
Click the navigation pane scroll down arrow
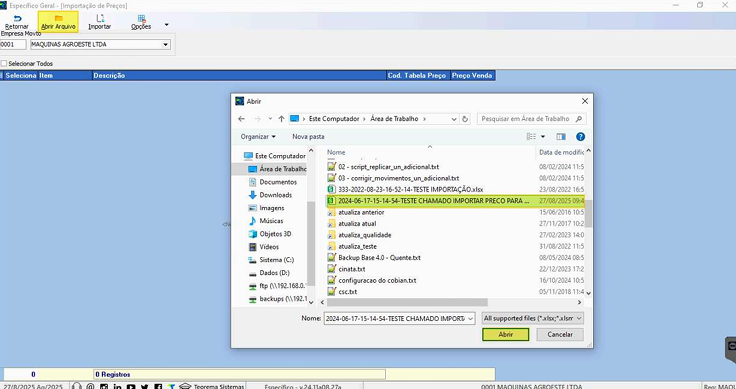coord(311,303)
